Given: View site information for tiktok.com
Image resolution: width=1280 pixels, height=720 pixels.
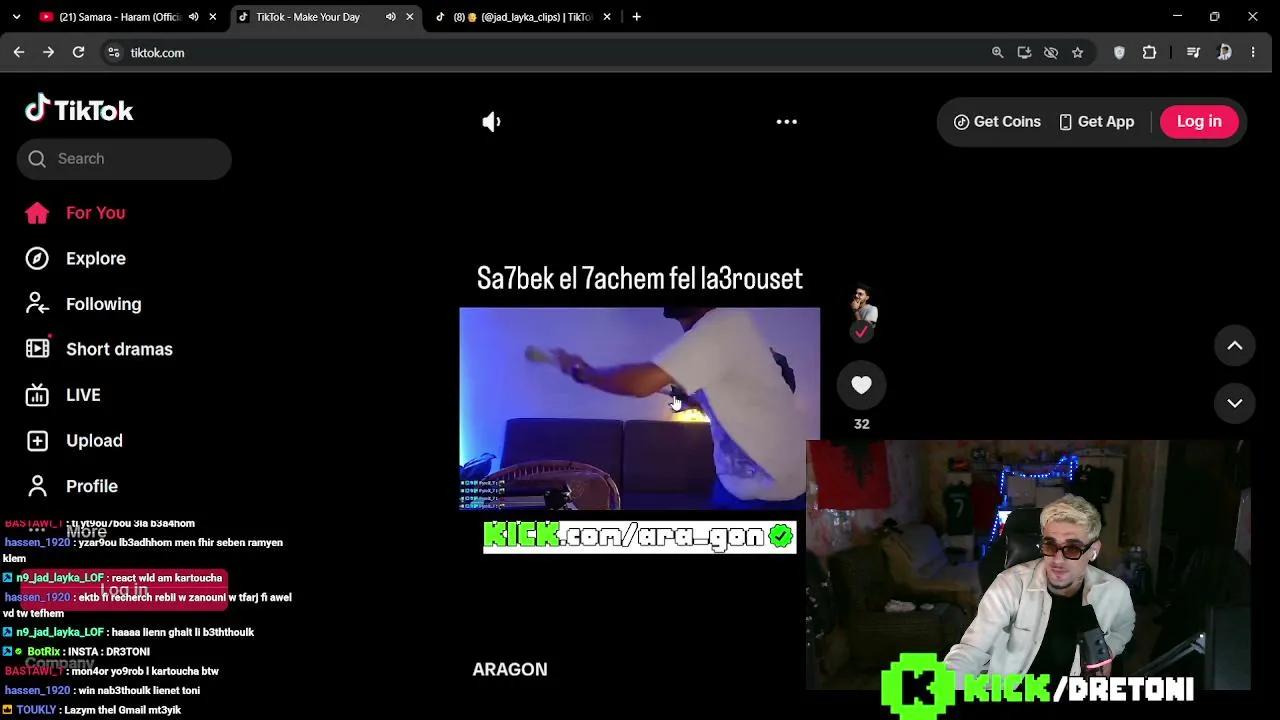Looking at the screenshot, I should point(114,53).
